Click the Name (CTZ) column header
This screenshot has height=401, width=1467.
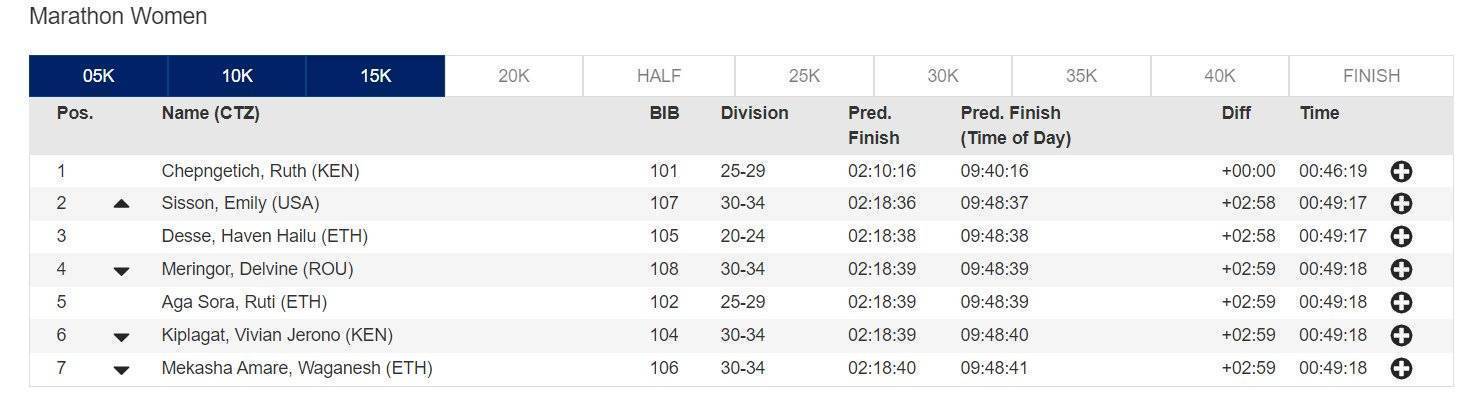[x=210, y=113]
